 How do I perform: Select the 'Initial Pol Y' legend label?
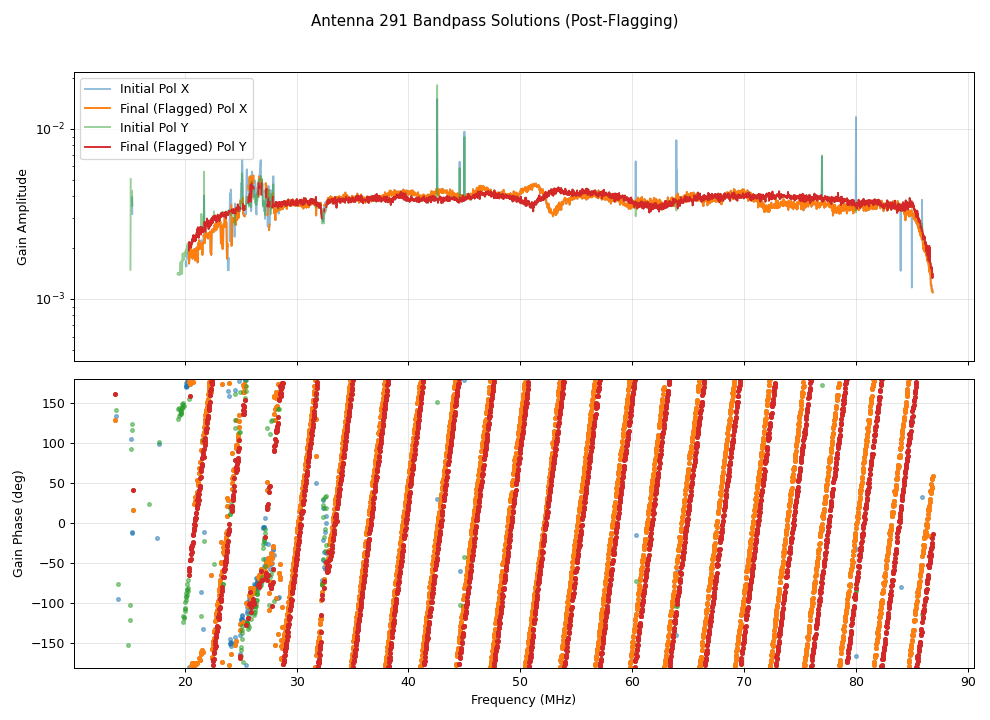coord(154,128)
